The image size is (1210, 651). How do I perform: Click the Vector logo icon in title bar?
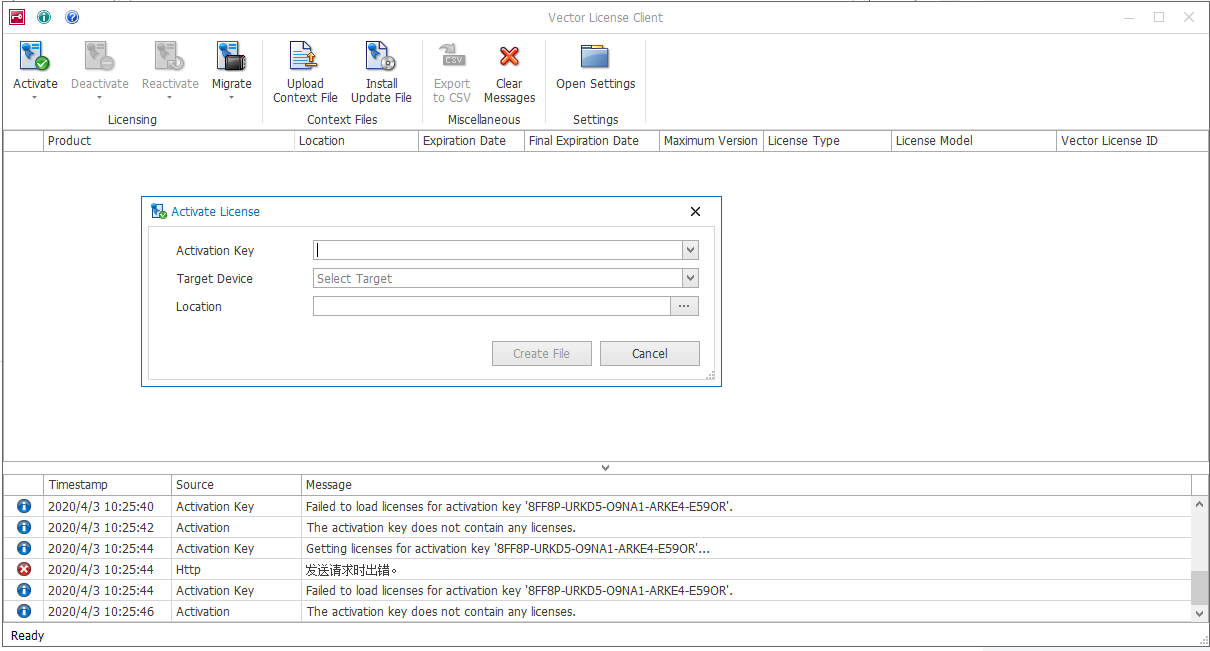(16, 17)
